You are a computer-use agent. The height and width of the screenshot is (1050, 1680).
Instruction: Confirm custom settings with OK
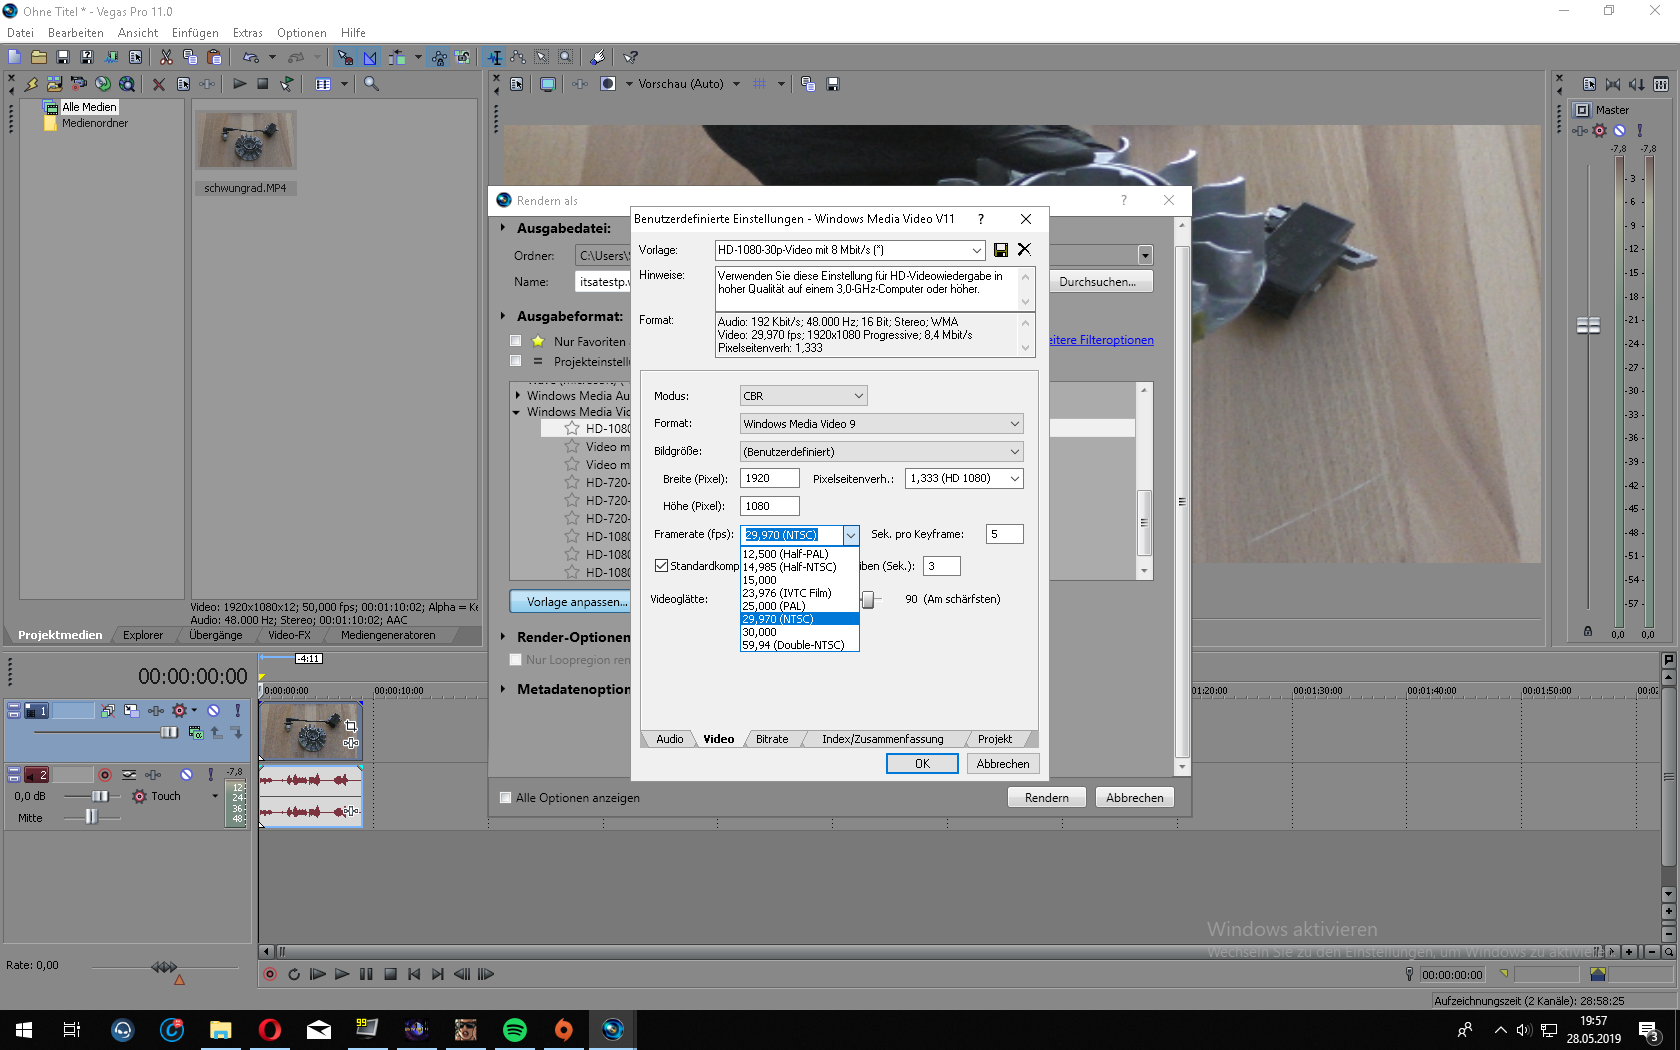[922, 764]
